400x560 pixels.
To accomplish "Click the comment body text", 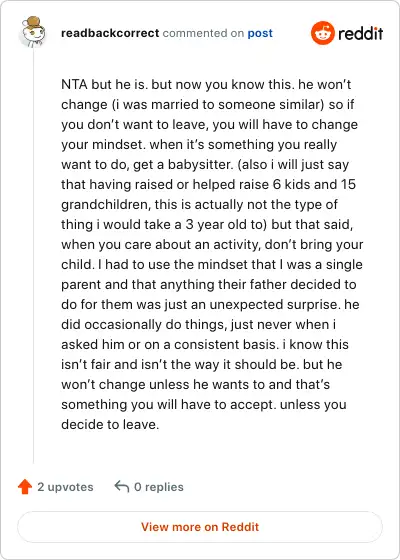I will click(x=212, y=255).
